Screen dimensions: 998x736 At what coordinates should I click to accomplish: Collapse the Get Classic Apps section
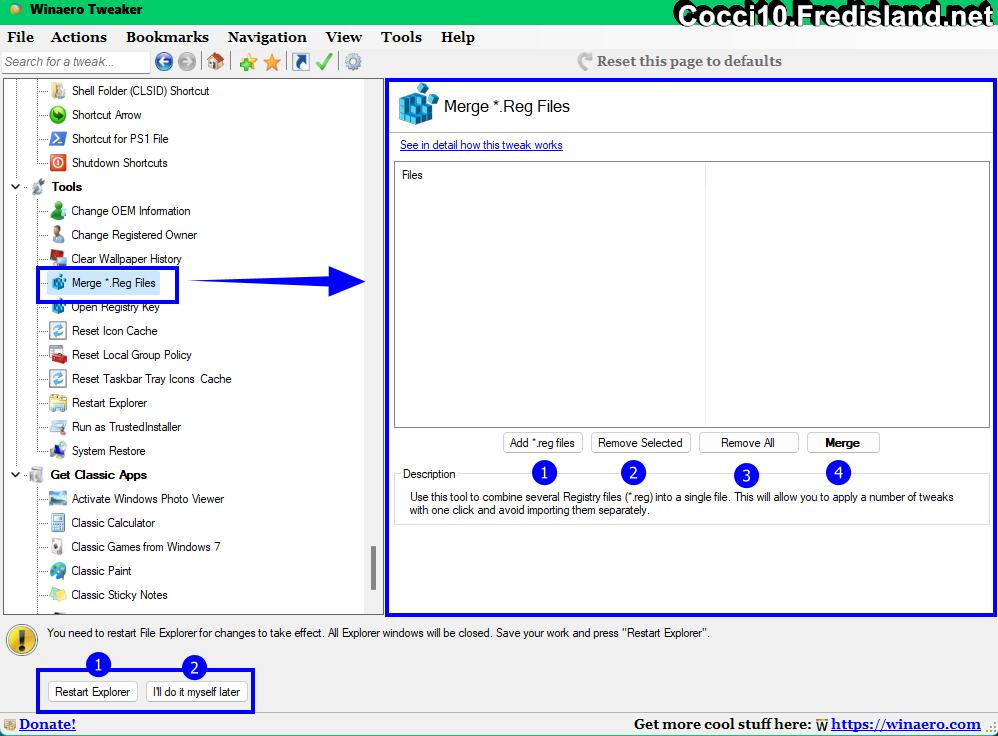point(16,475)
